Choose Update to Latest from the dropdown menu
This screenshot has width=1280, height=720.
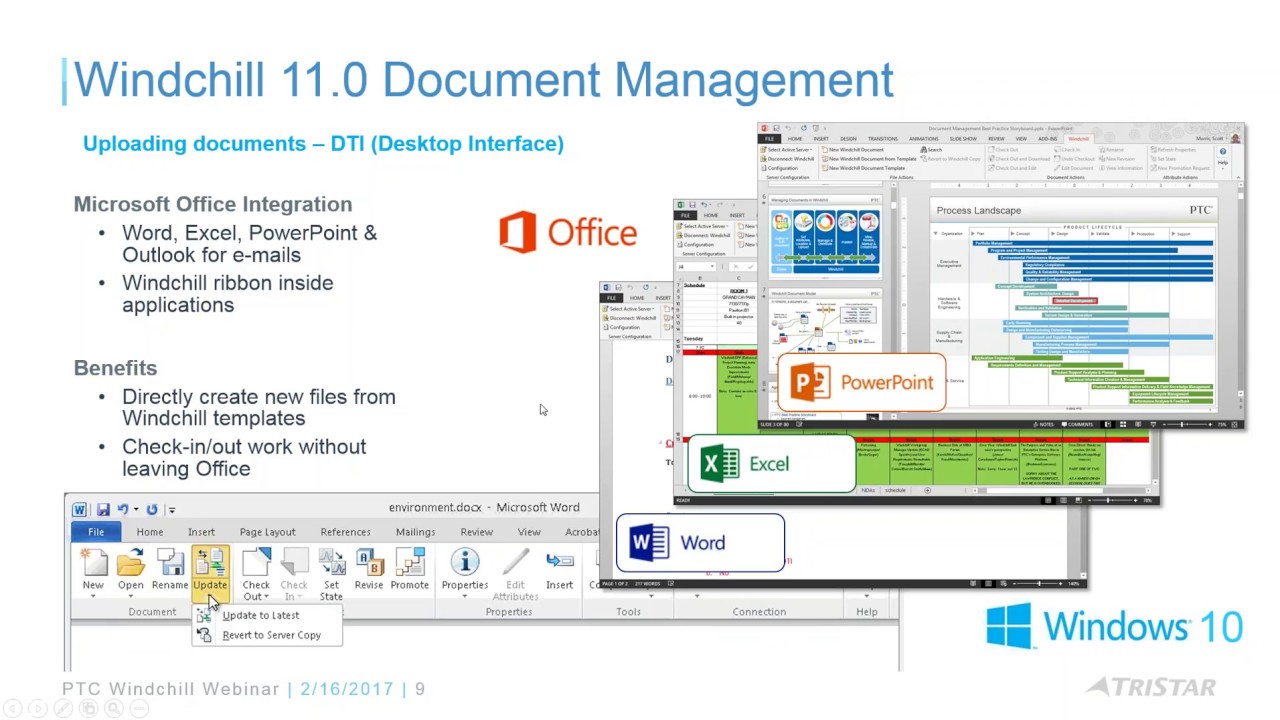coord(260,615)
